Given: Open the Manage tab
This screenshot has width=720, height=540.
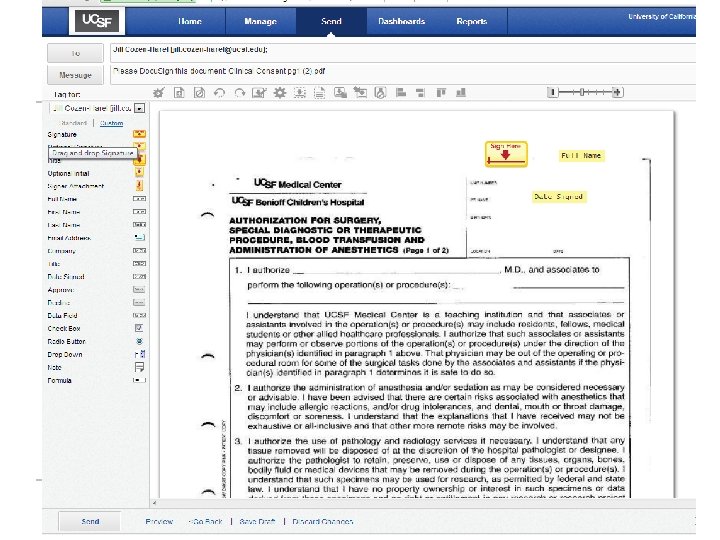Looking at the screenshot, I should point(260,21).
